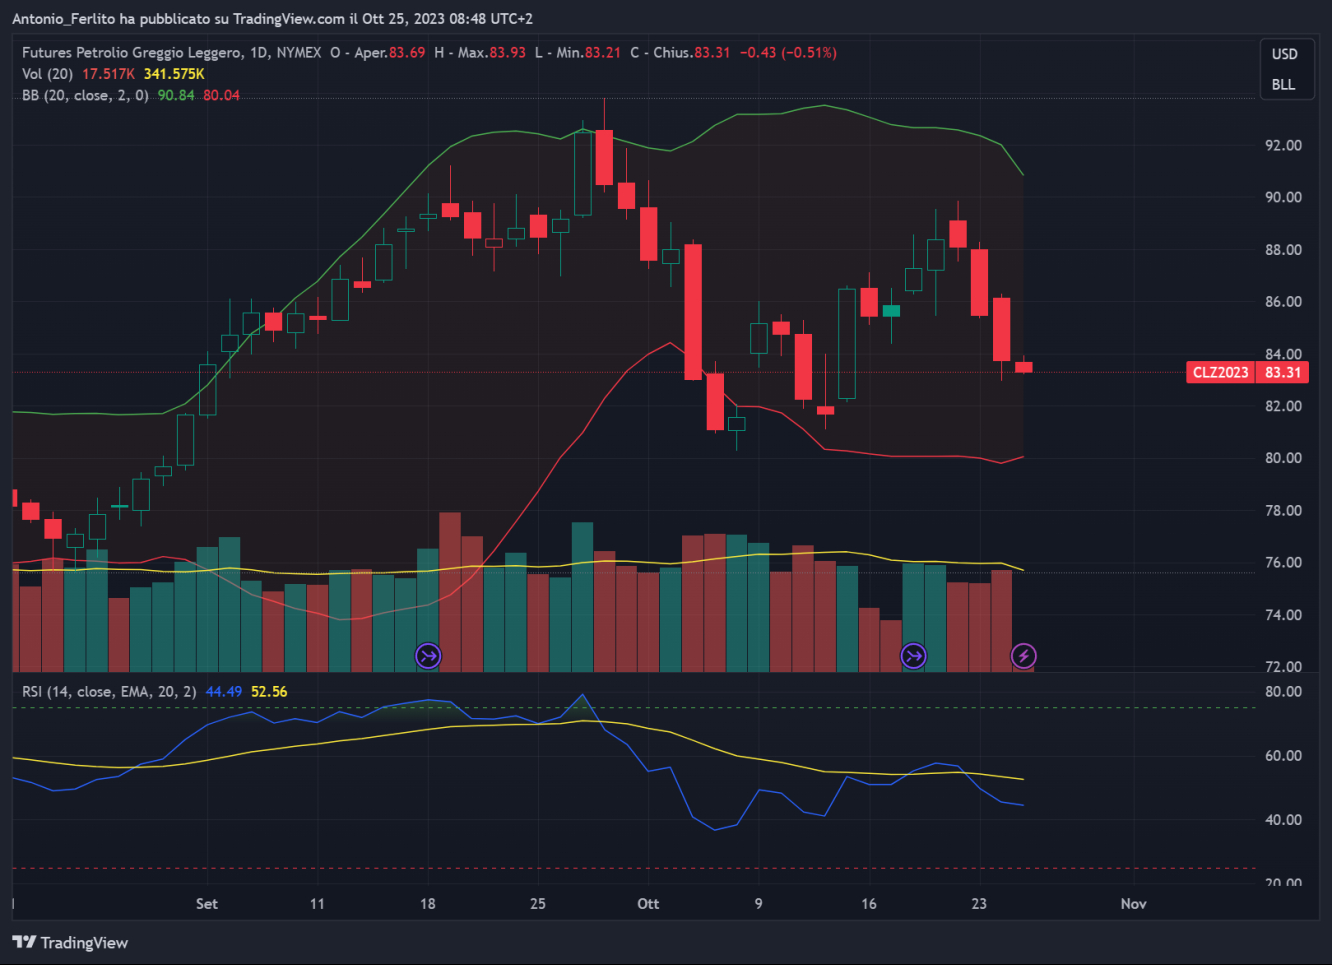Click the 341.575K volume average value
Screen dimensions: 1332x965
(174, 74)
